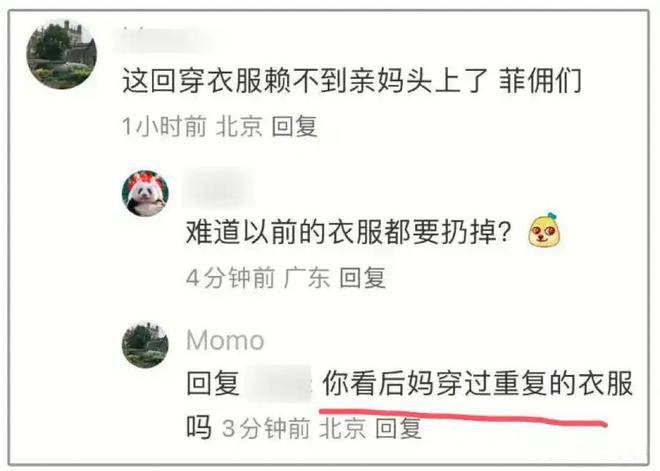Select the underlined text 你看后妈穿过重复的衣服
The height and width of the screenshot is (471, 660).
coord(478,383)
